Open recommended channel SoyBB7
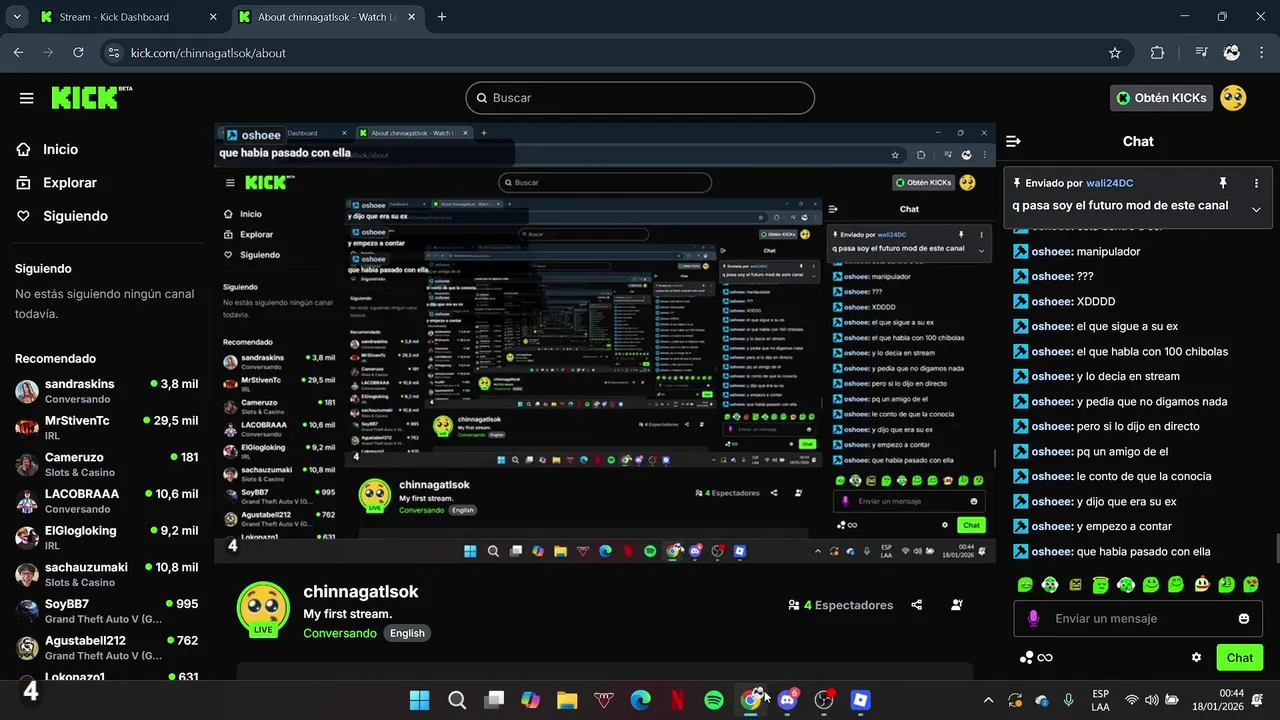1280x720 pixels. click(x=105, y=611)
